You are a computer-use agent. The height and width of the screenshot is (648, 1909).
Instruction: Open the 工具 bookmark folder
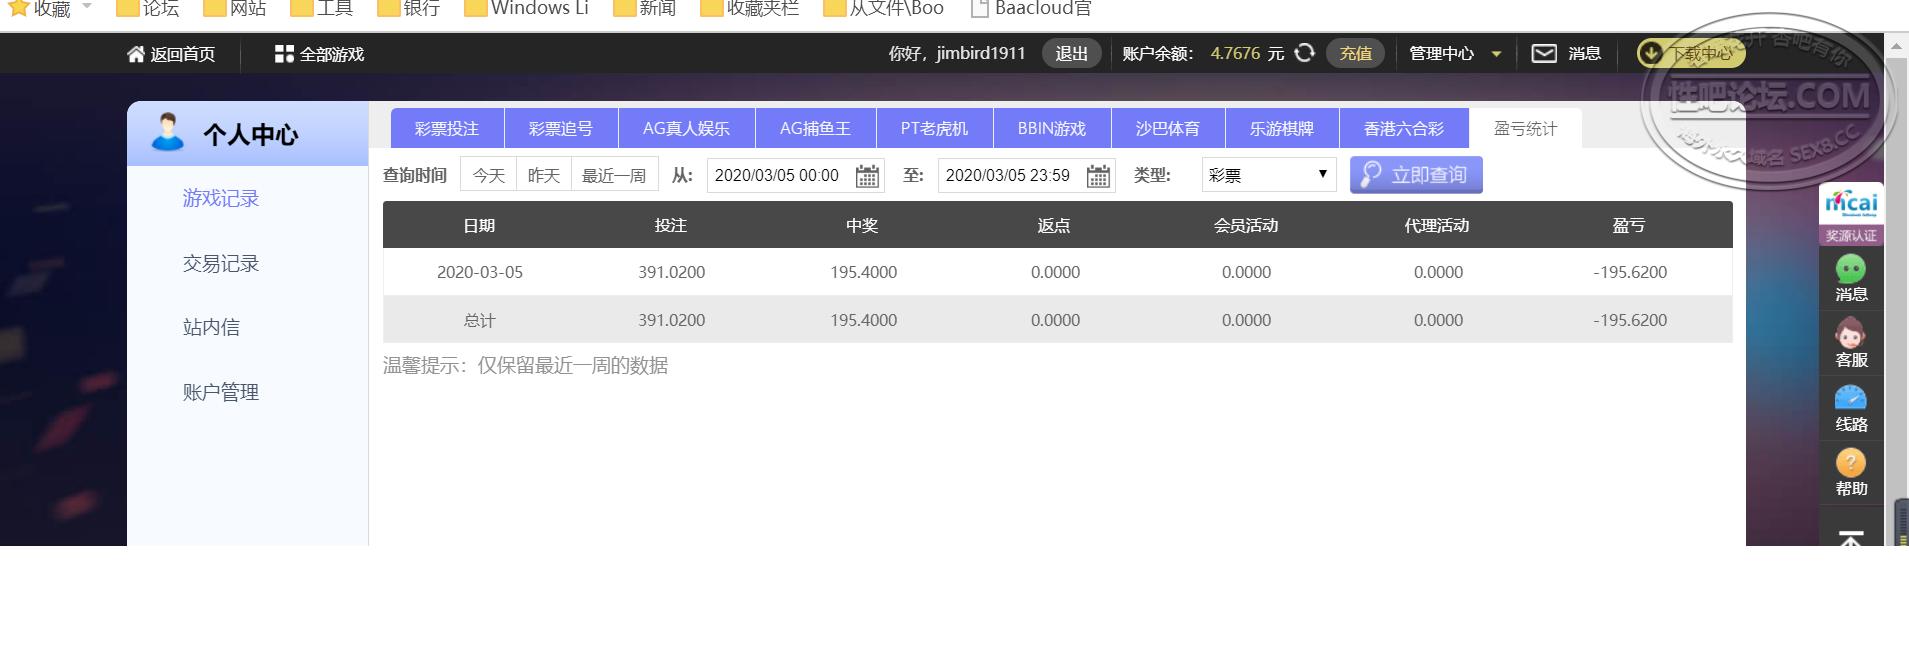click(322, 8)
